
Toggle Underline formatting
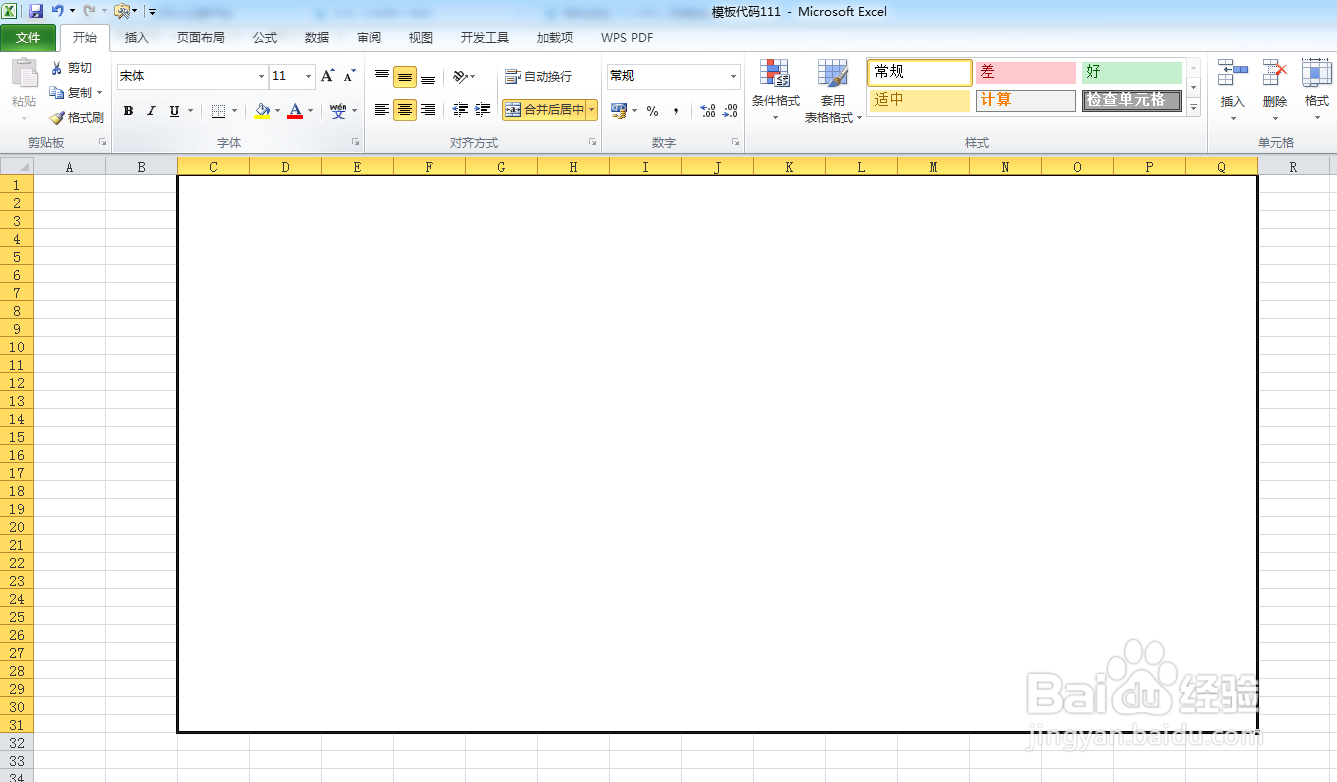tap(174, 111)
